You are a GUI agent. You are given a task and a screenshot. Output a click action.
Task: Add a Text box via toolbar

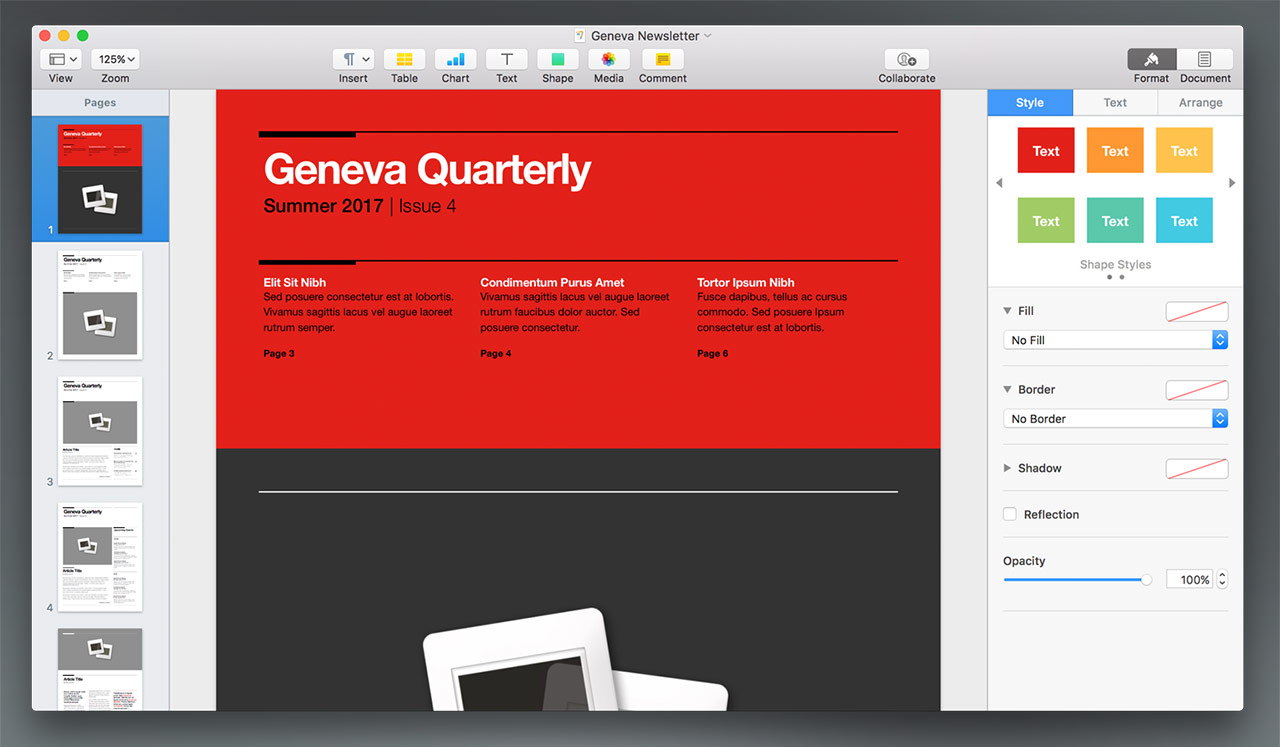tap(507, 60)
